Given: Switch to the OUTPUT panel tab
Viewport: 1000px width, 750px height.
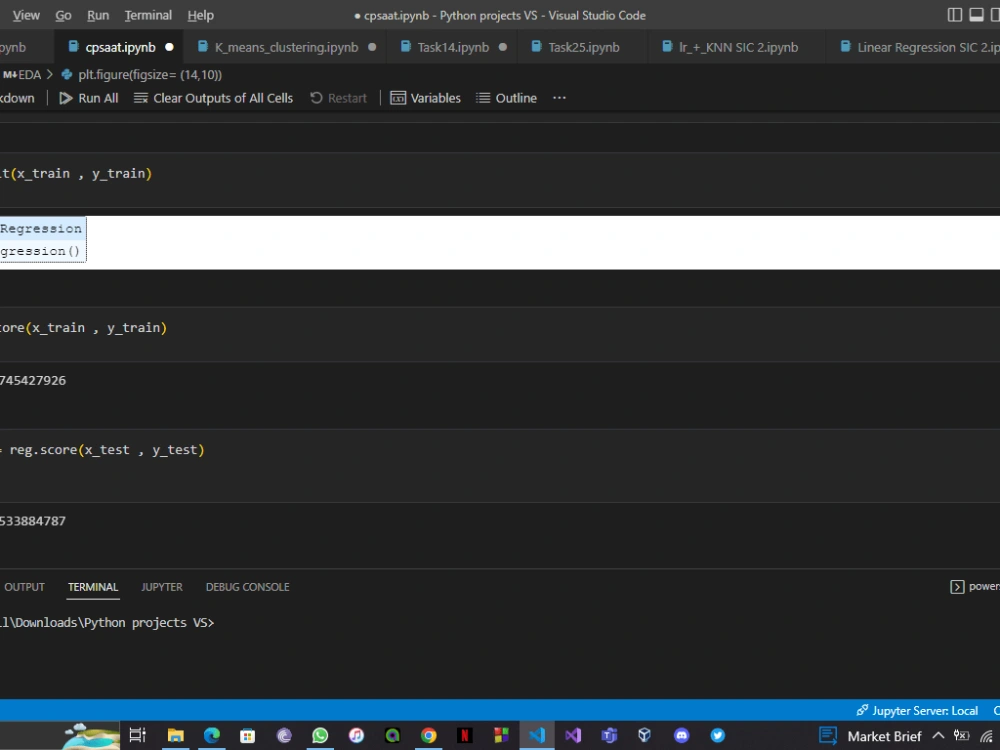Looking at the screenshot, I should tap(24, 587).
